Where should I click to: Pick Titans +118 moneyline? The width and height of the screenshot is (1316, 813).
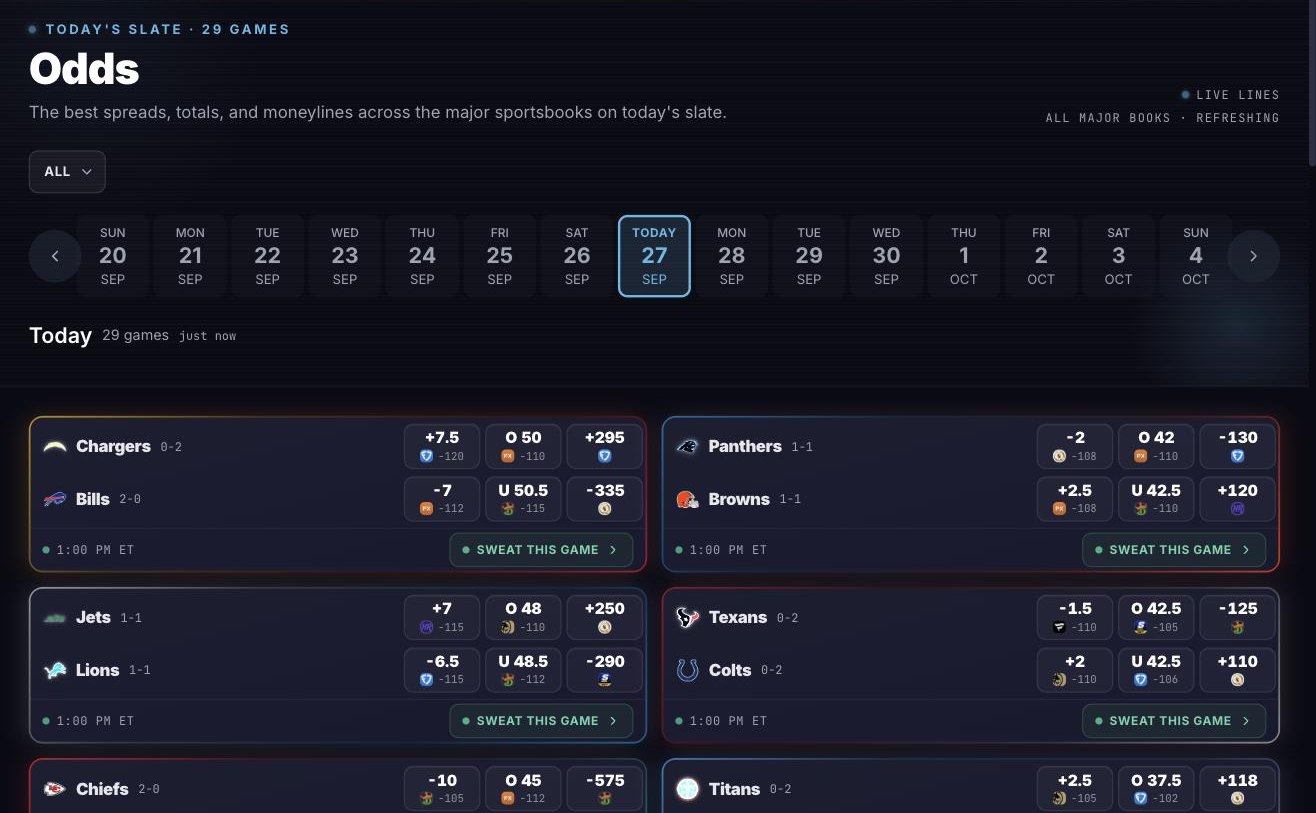[x=1237, y=789]
